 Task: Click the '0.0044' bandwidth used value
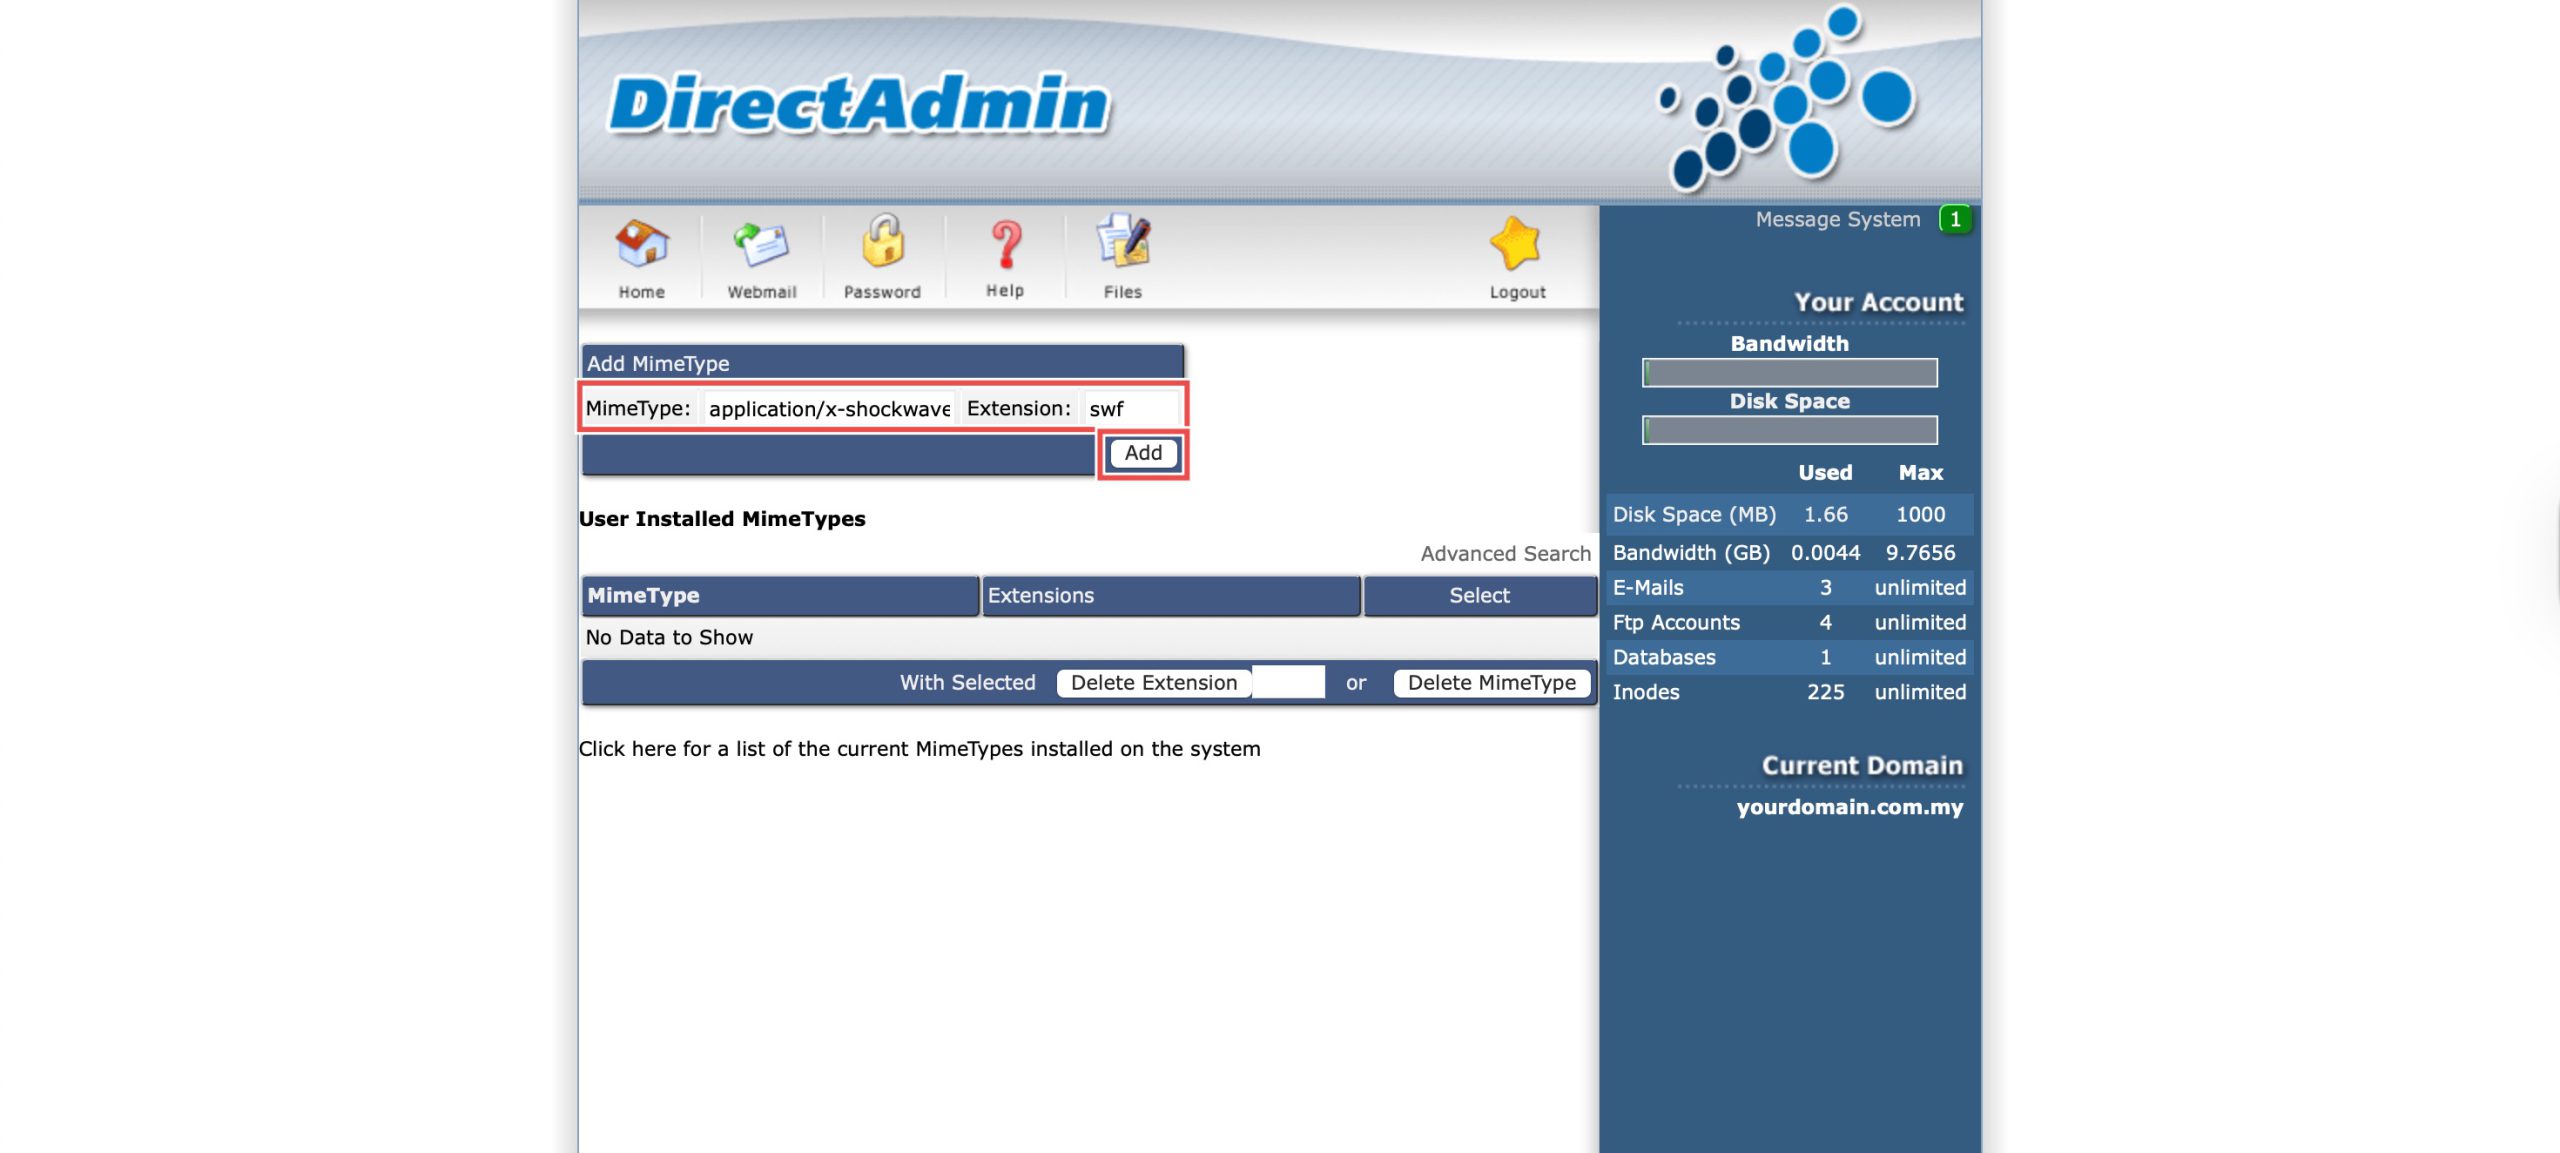(x=1825, y=553)
